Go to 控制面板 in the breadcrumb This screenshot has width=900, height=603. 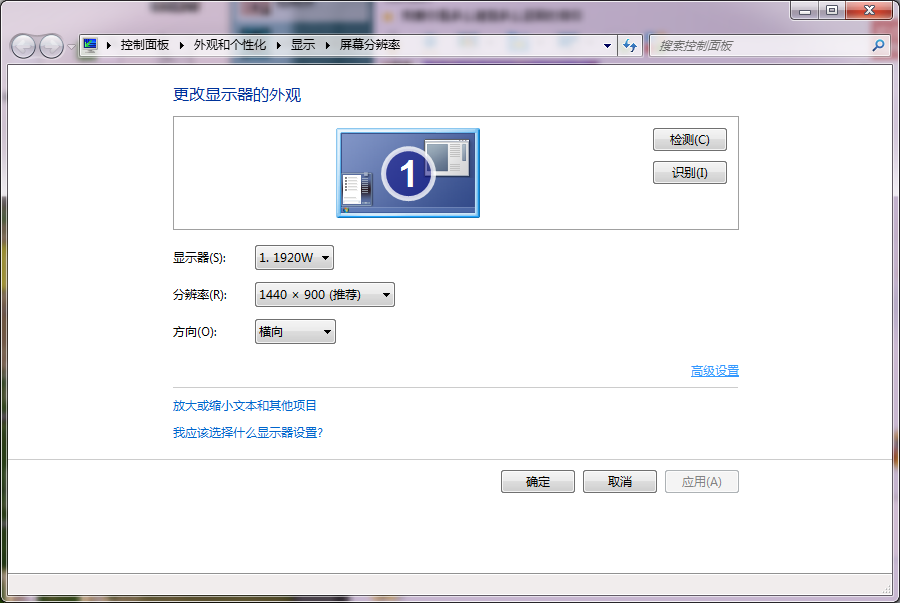144,45
